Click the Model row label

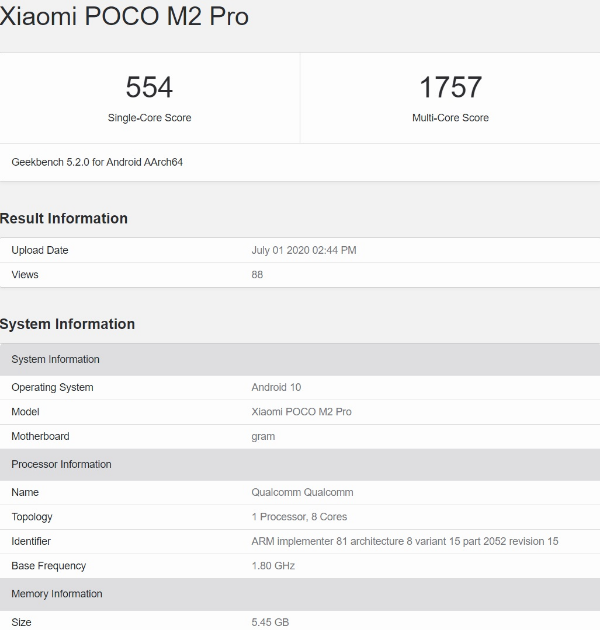tap(25, 412)
